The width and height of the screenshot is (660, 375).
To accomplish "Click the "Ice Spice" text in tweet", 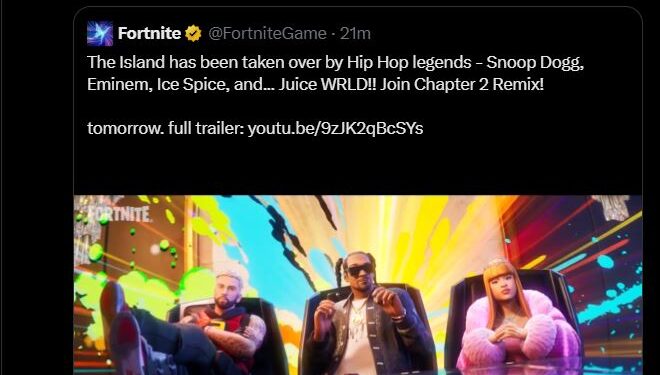I will point(193,85).
